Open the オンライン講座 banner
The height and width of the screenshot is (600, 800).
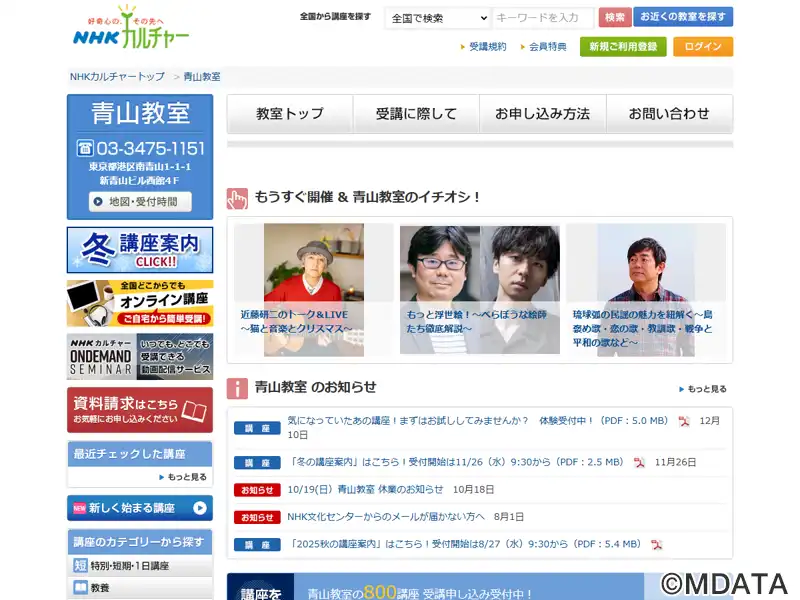[x=140, y=303]
